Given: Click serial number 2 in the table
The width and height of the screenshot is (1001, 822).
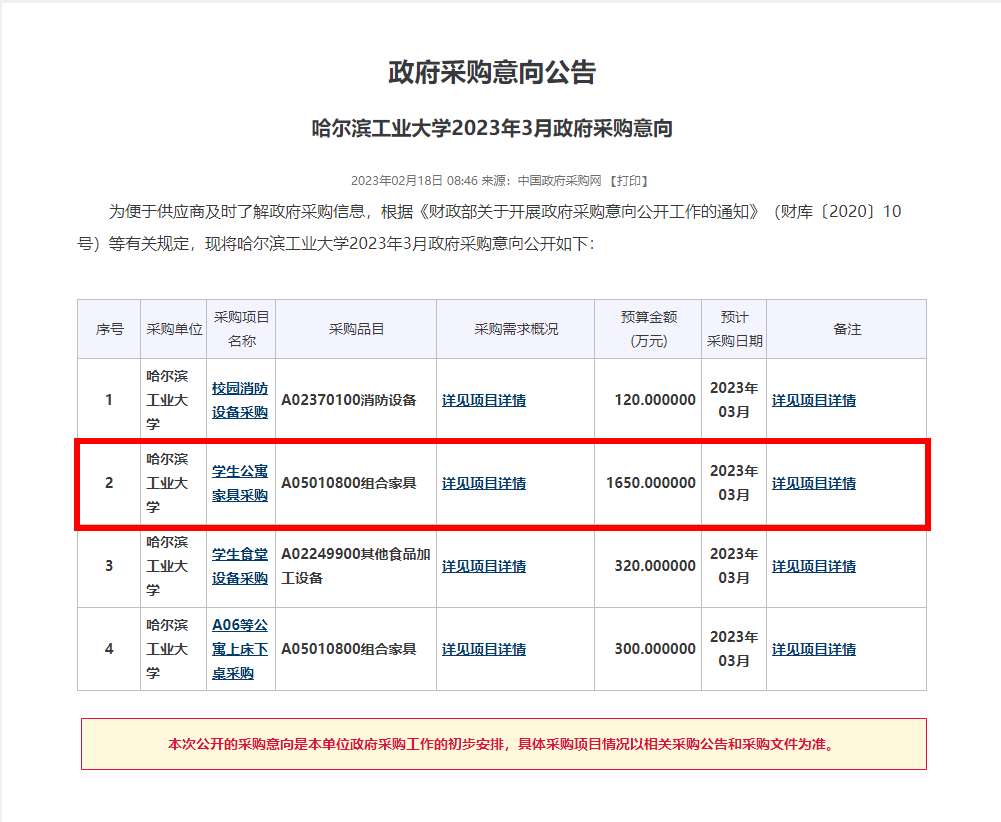Looking at the screenshot, I should pos(109,483).
